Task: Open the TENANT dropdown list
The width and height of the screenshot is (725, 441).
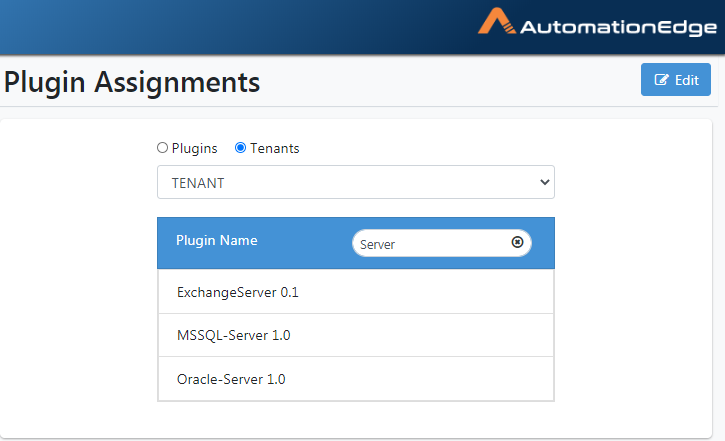Action: (x=356, y=182)
